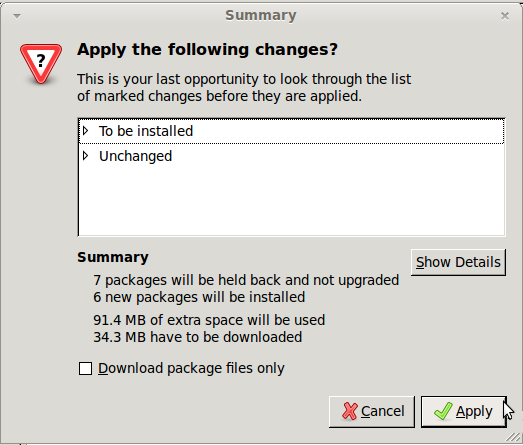Click empty area of the changes list
Viewport: 523px width, 445px height.
pyautogui.click(x=291, y=202)
